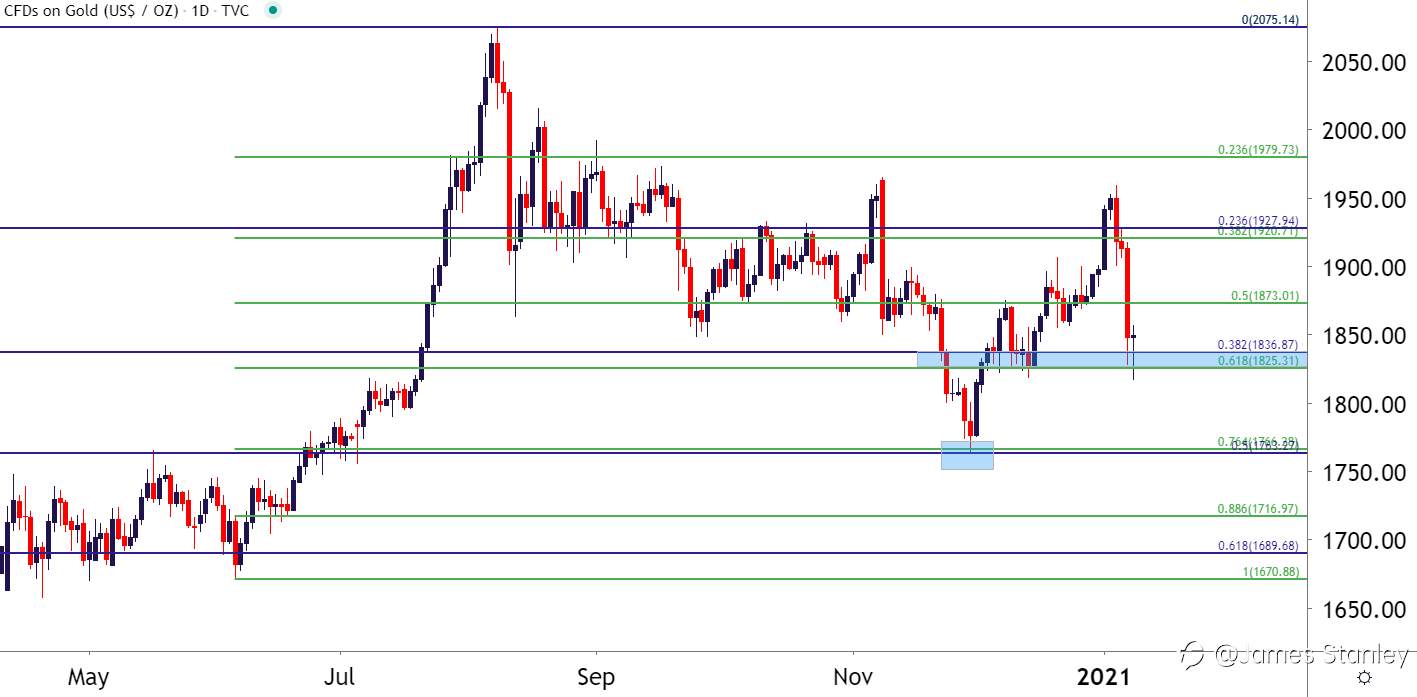The image size is (1417, 697).
Task: Click the 1850.00 price axis label
Action: (1363, 335)
